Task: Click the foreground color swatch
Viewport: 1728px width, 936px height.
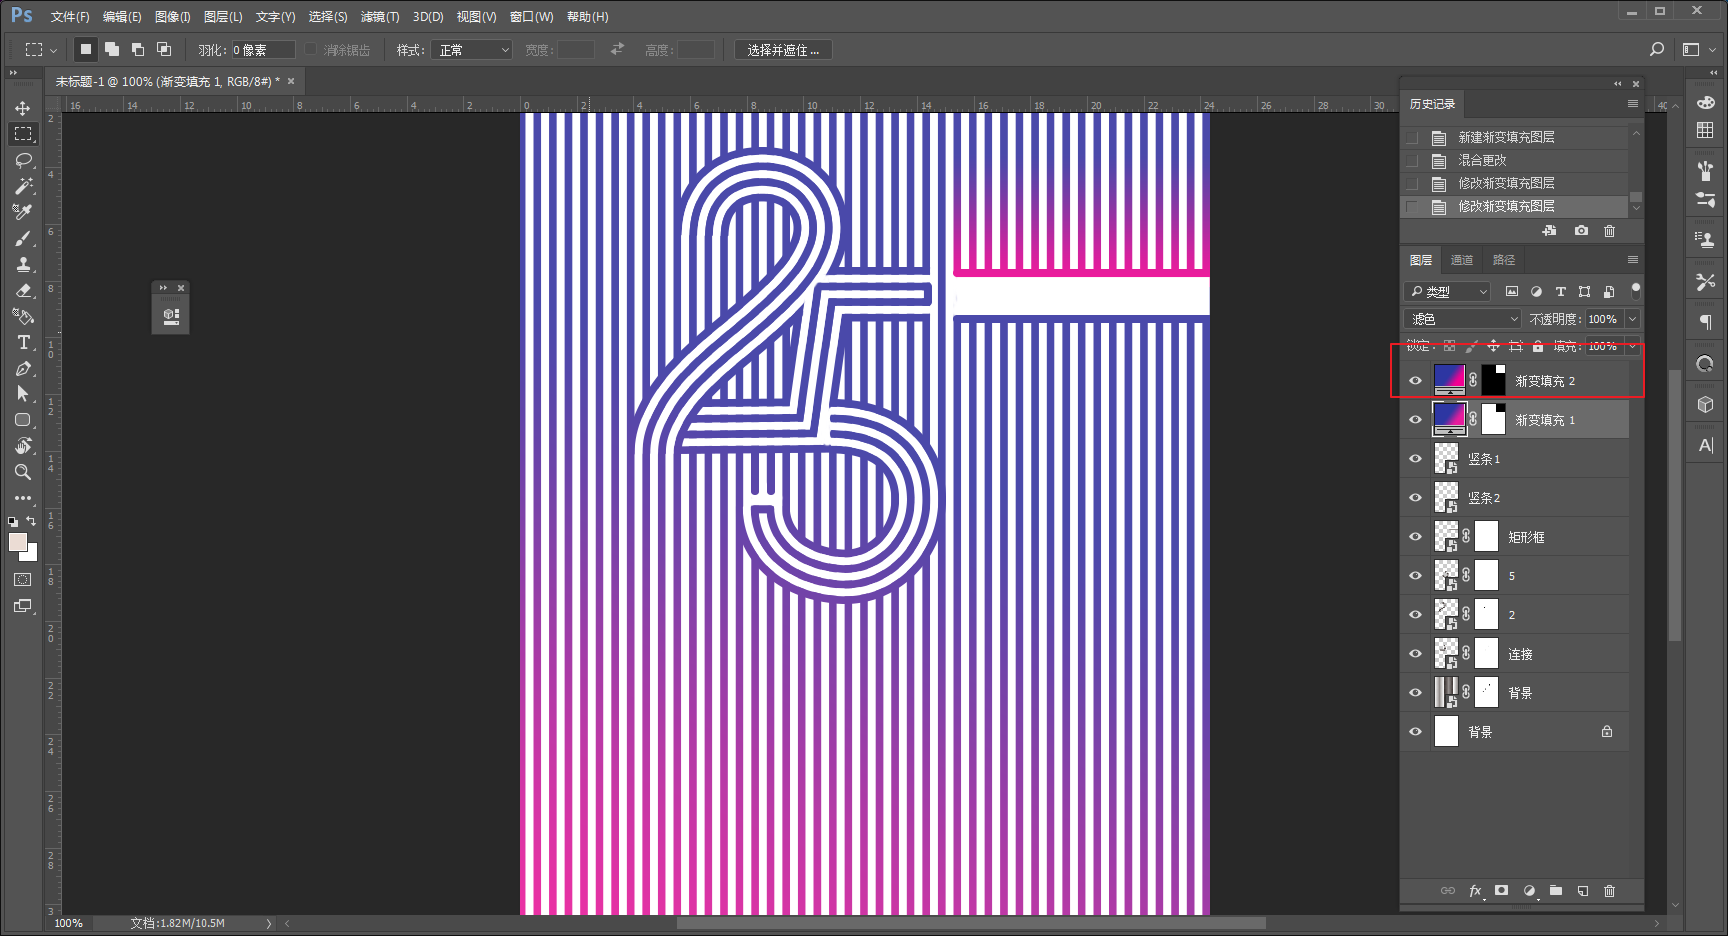Action: [17, 542]
